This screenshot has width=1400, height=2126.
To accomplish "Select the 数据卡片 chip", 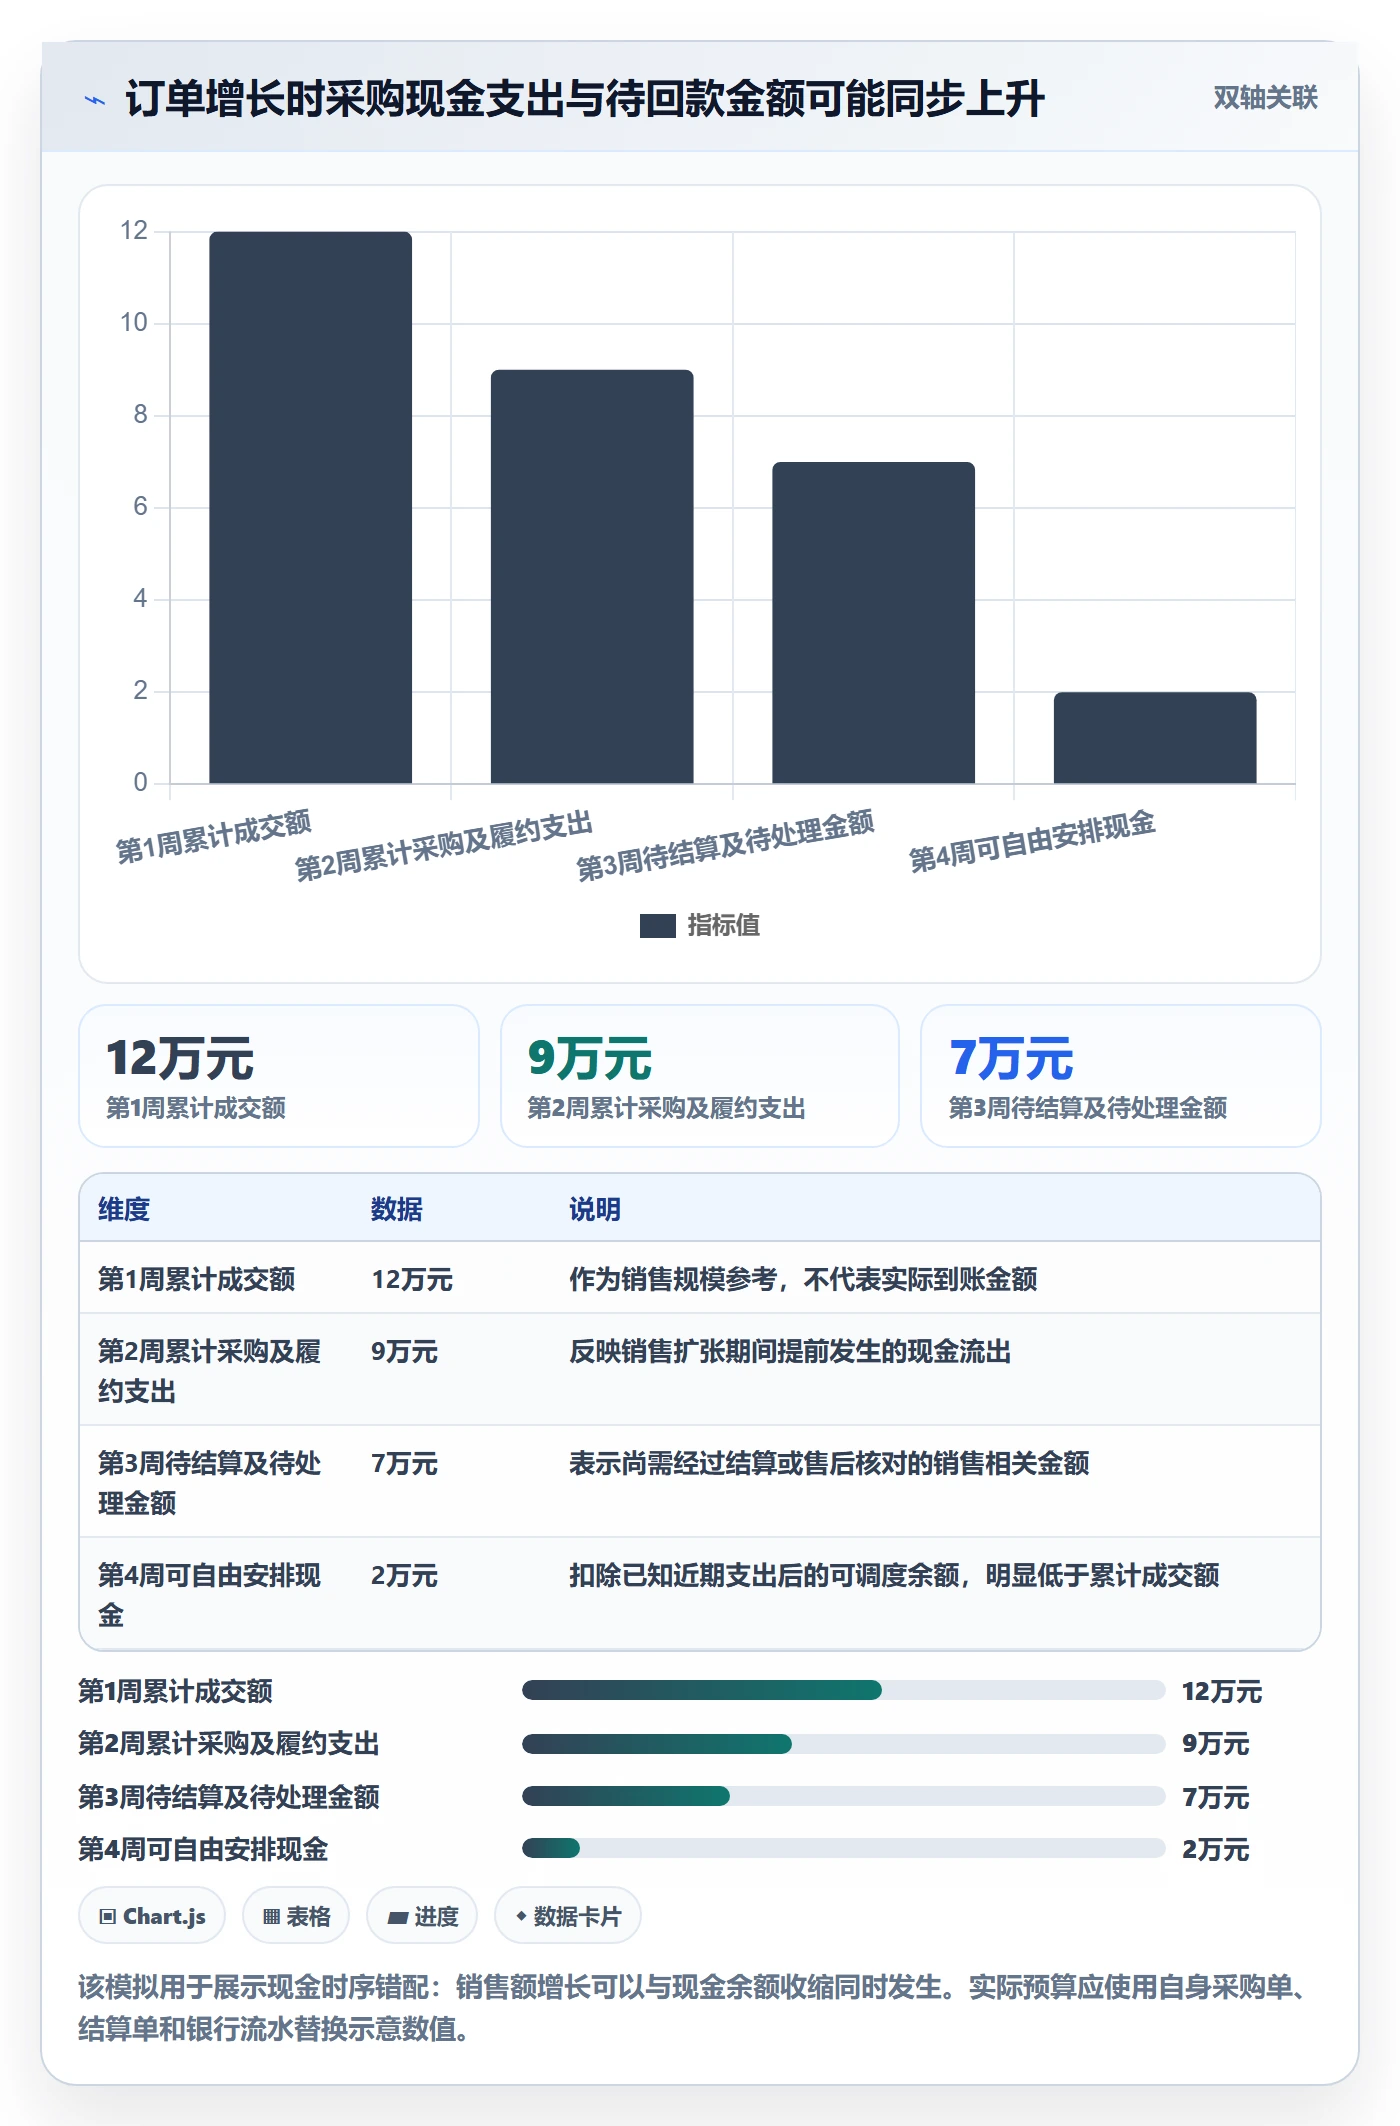I will pos(568,1916).
